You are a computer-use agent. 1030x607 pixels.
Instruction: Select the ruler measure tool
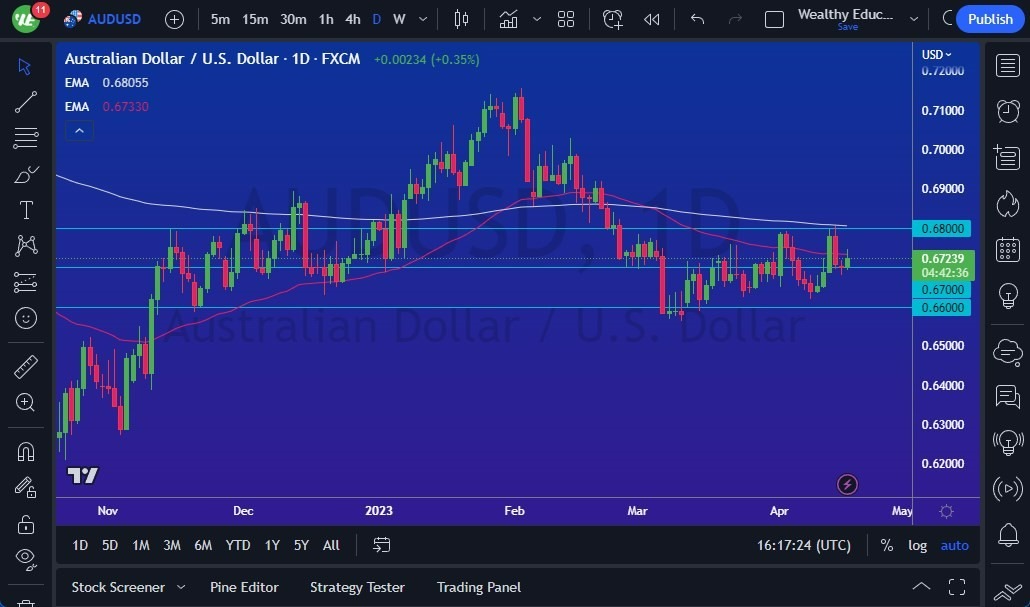tap(25, 367)
